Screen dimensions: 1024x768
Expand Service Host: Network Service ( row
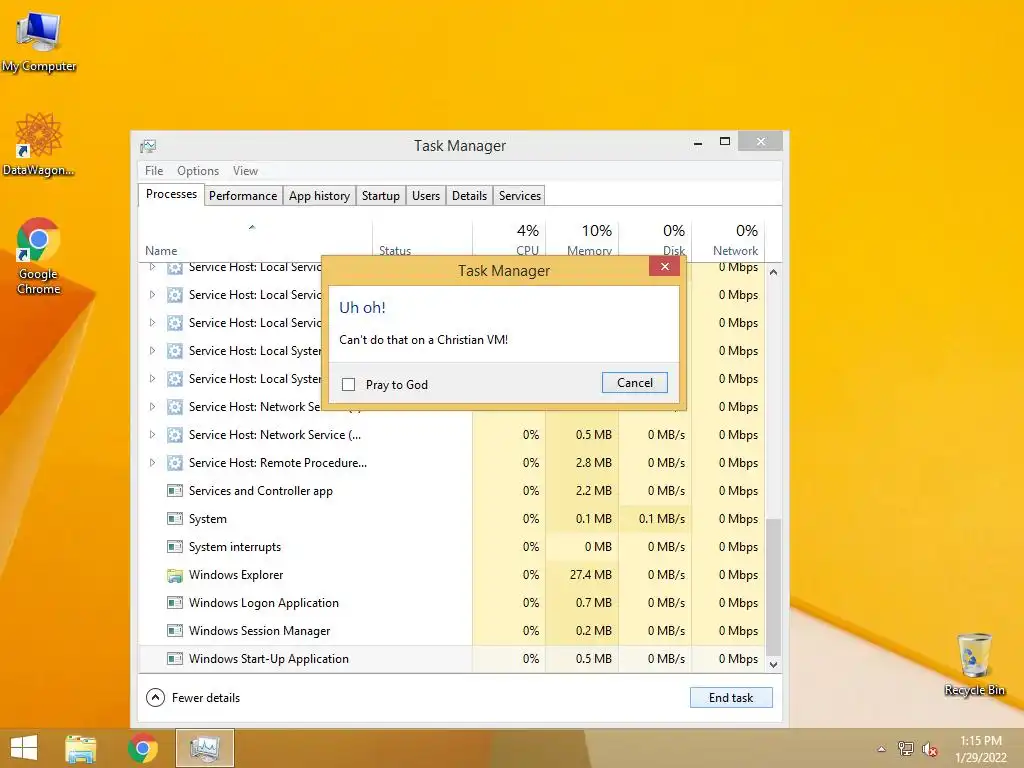[152, 435]
